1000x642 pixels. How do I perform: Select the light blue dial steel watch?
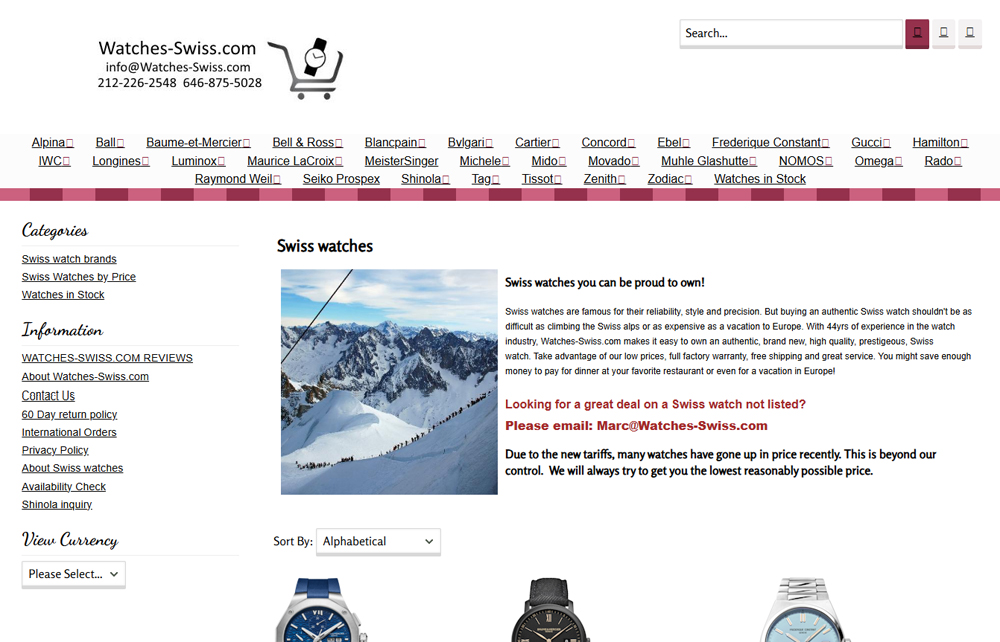click(804, 610)
